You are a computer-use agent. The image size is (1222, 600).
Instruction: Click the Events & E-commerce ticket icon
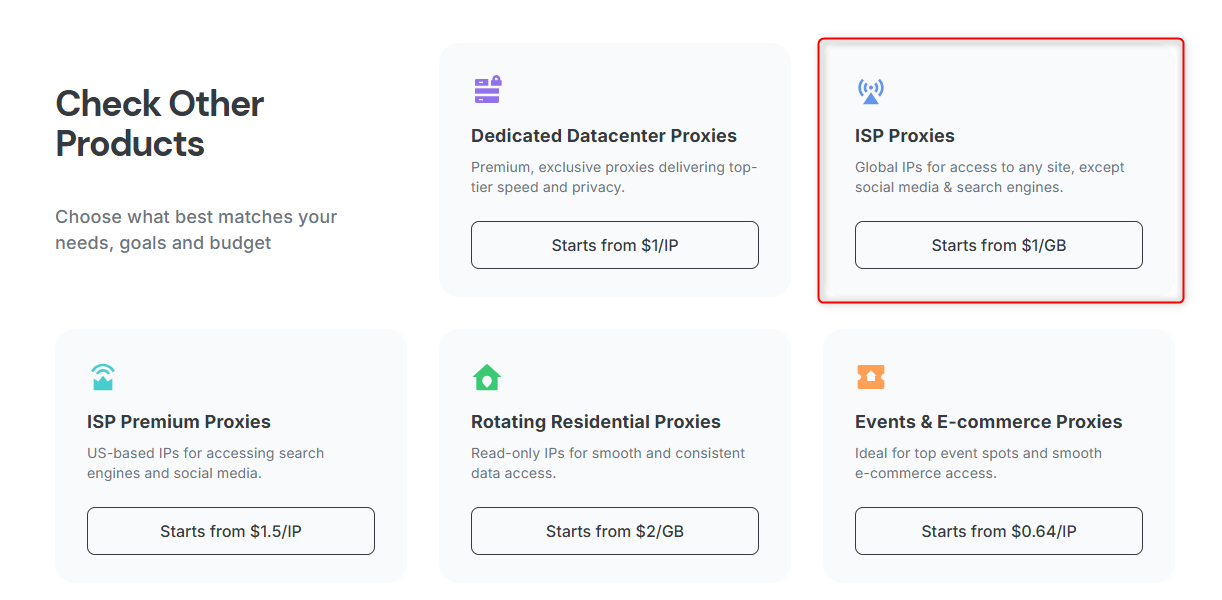tap(871, 377)
